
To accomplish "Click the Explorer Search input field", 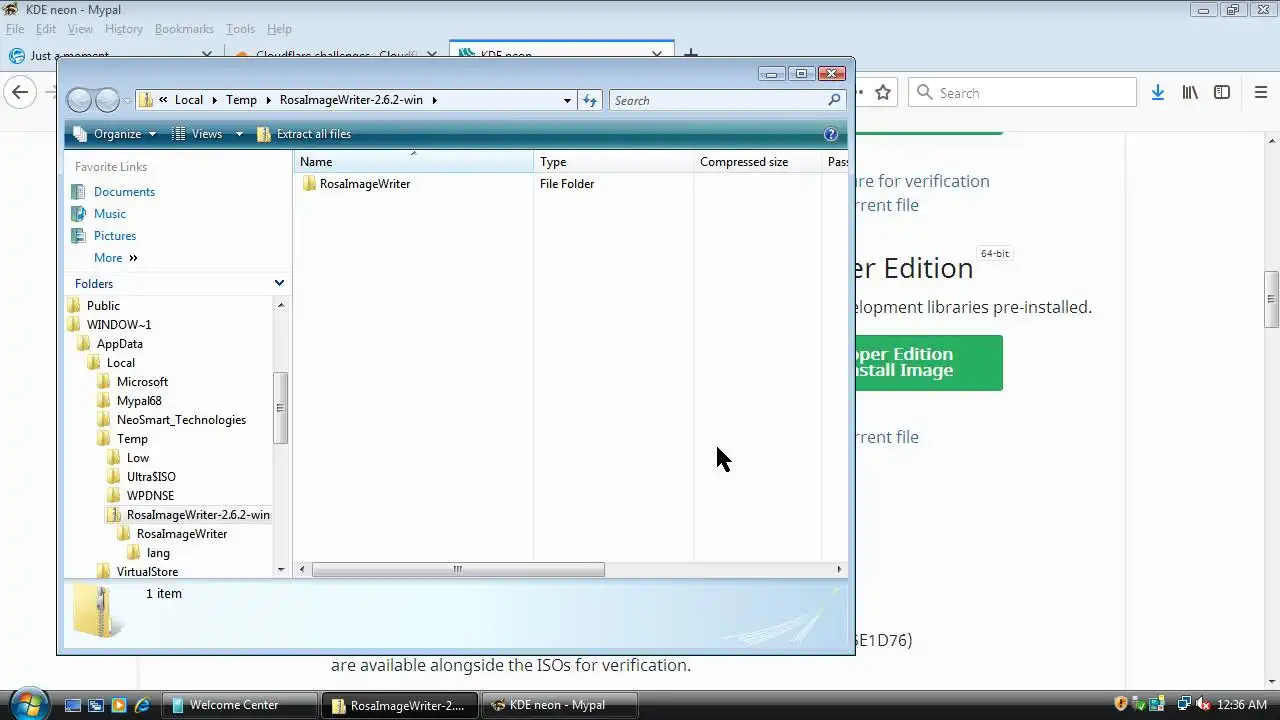I will pyautogui.click(x=717, y=100).
